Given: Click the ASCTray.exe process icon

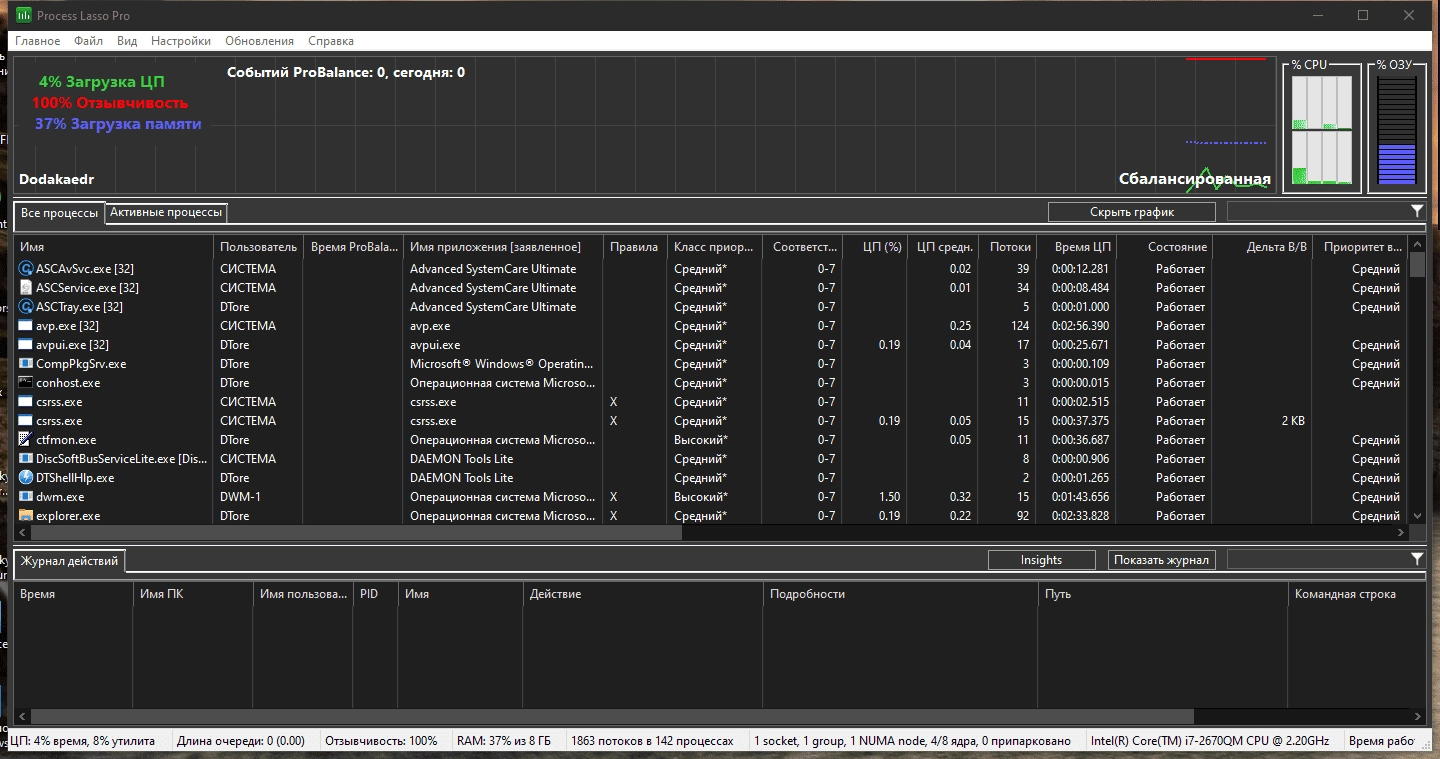Looking at the screenshot, I should [26, 307].
